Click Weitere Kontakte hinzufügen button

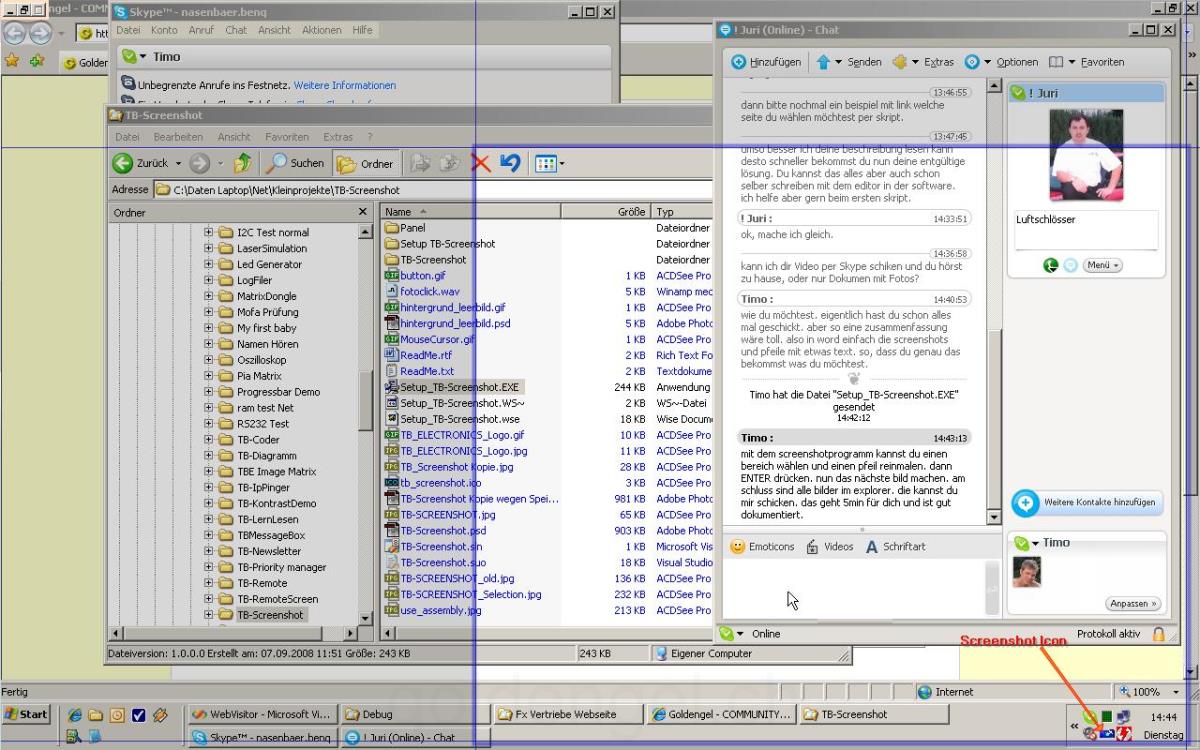click(x=1087, y=502)
